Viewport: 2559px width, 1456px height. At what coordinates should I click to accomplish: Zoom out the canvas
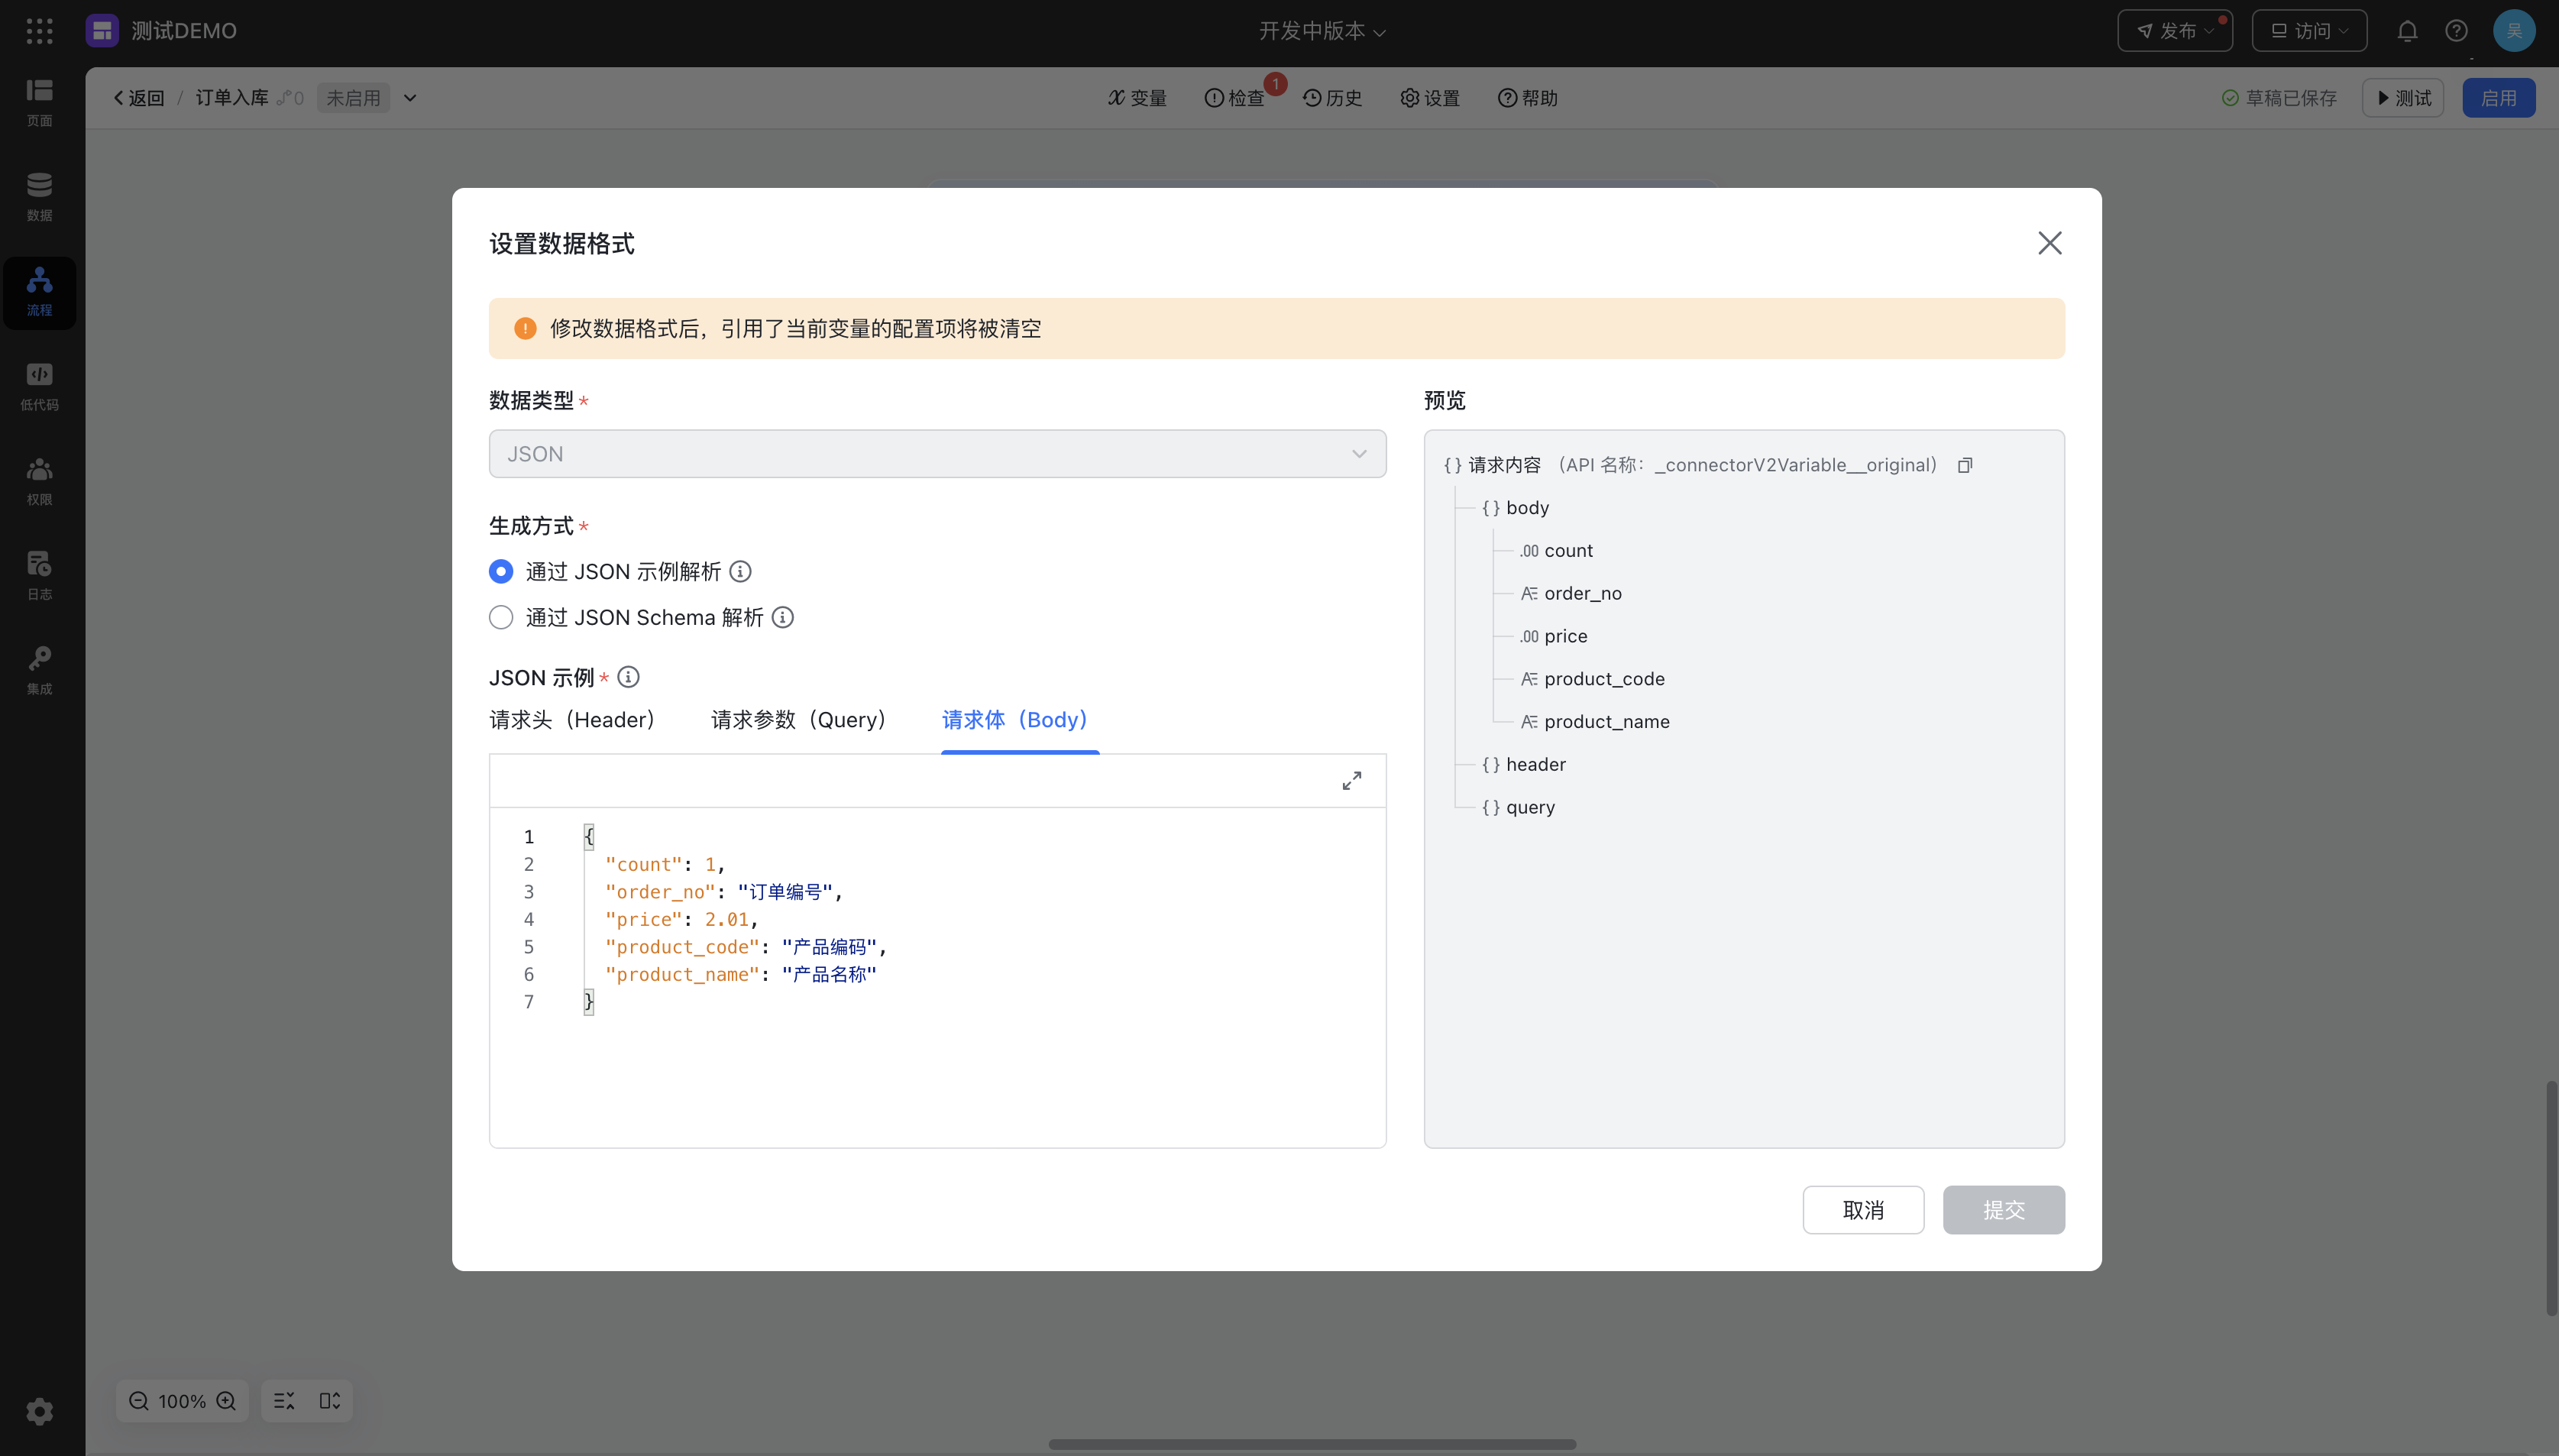pos(139,1401)
